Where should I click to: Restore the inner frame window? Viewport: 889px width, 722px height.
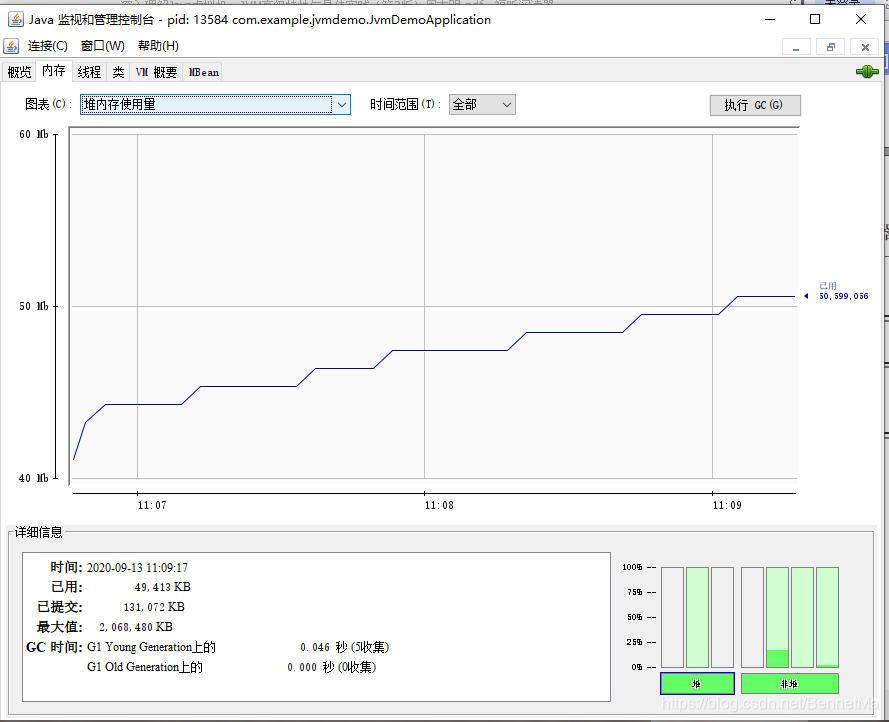831,47
